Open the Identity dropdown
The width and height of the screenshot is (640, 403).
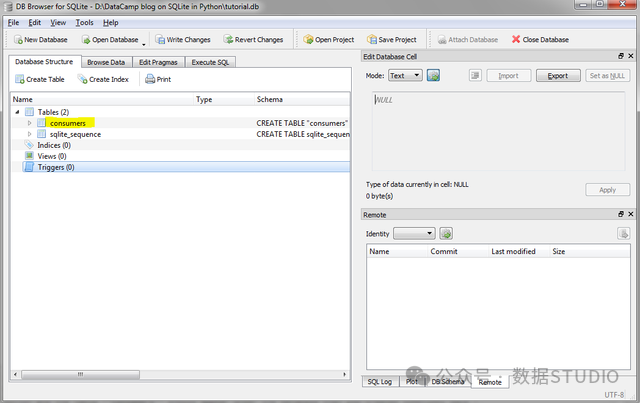click(x=414, y=234)
